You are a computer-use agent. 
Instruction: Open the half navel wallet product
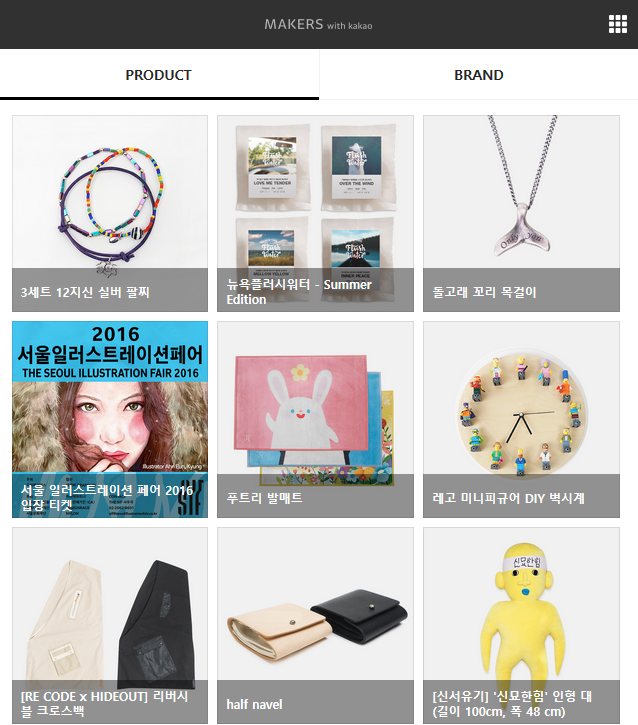click(315, 626)
